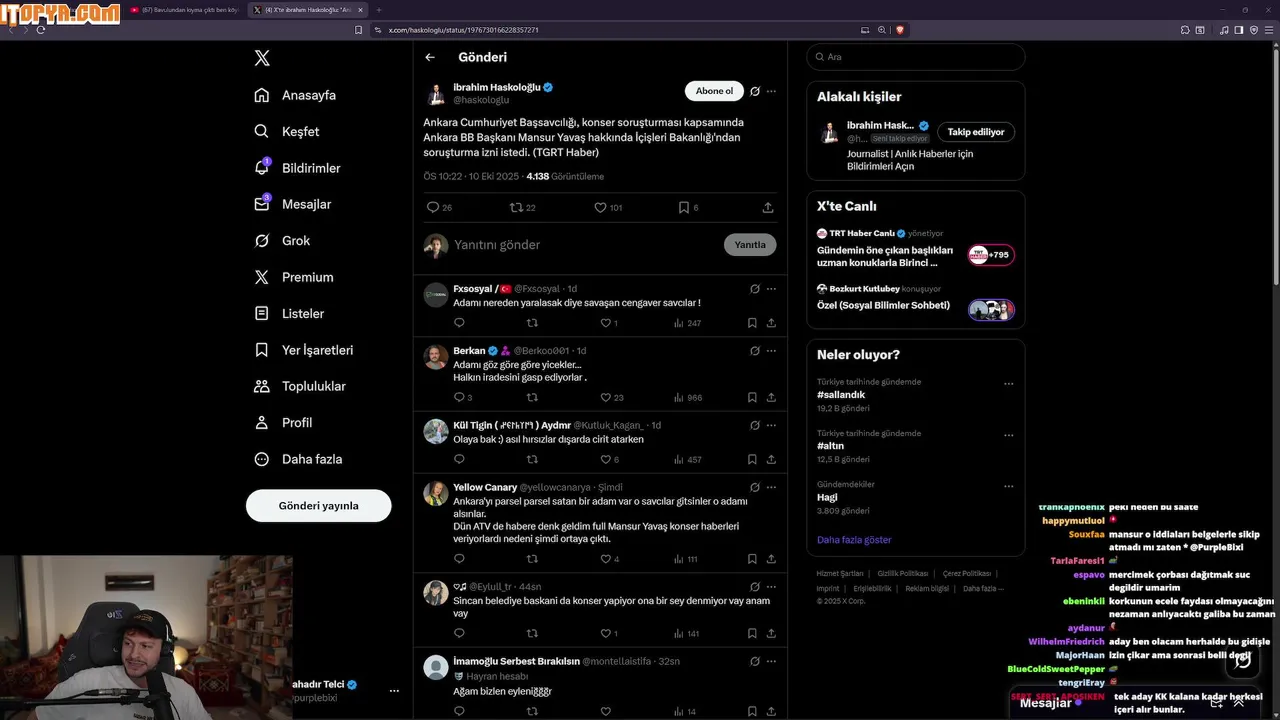This screenshot has height=720, width=1280.
Task: Open more options on Kül Tigin reply
Action: coord(771,425)
